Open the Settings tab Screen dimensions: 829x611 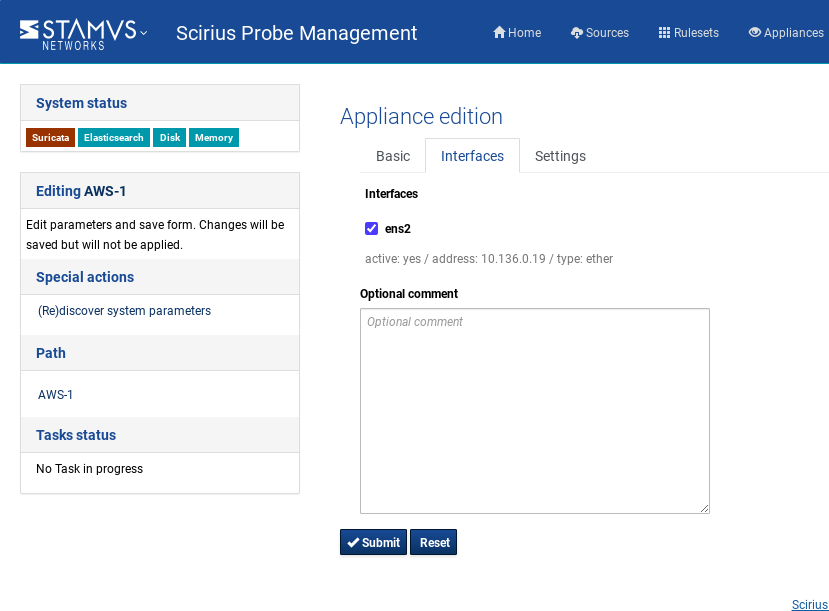pyautogui.click(x=560, y=156)
